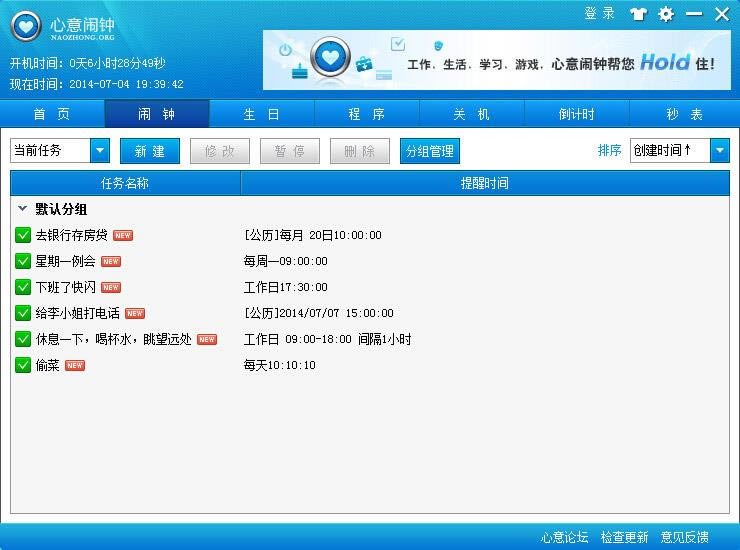This screenshot has width=740, height=550.
Task: Open 分组管理 group management
Action: [x=429, y=151]
